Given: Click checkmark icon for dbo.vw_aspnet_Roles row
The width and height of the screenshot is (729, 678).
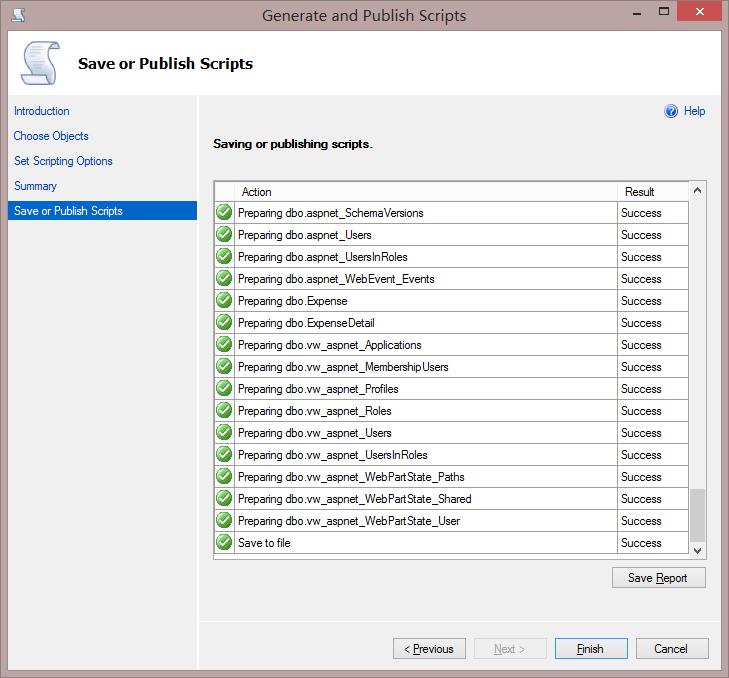Looking at the screenshot, I should pyautogui.click(x=224, y=411).
